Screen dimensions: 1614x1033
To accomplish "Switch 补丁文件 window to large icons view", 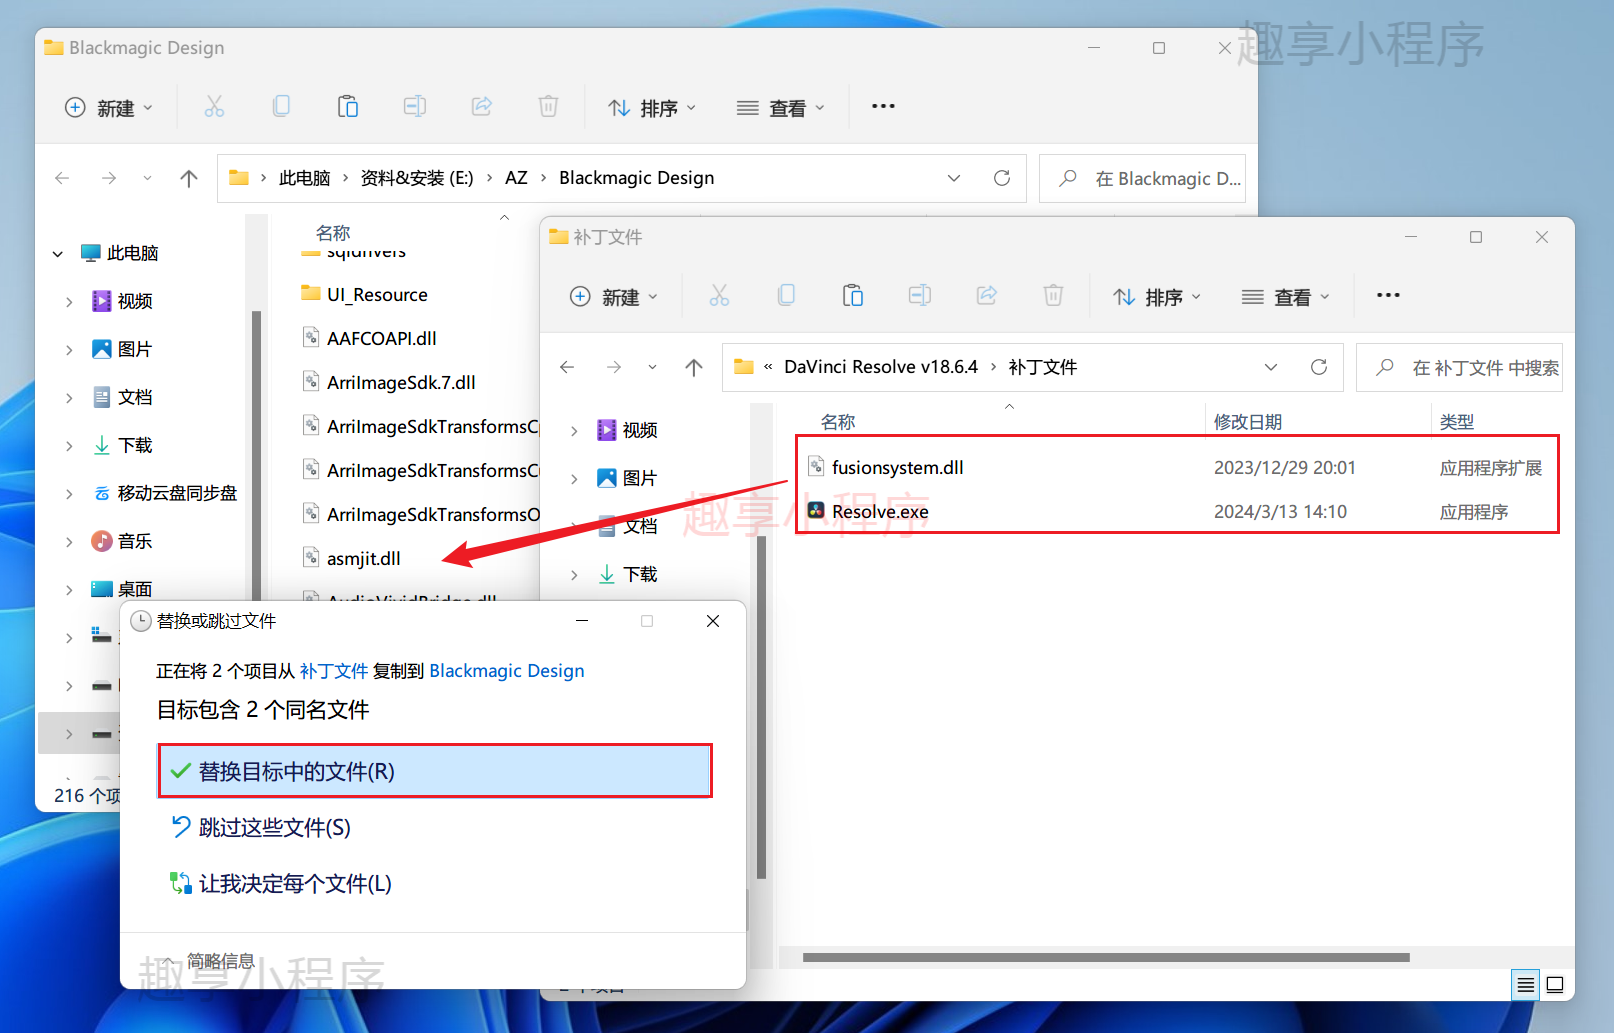I will 1555,985.
